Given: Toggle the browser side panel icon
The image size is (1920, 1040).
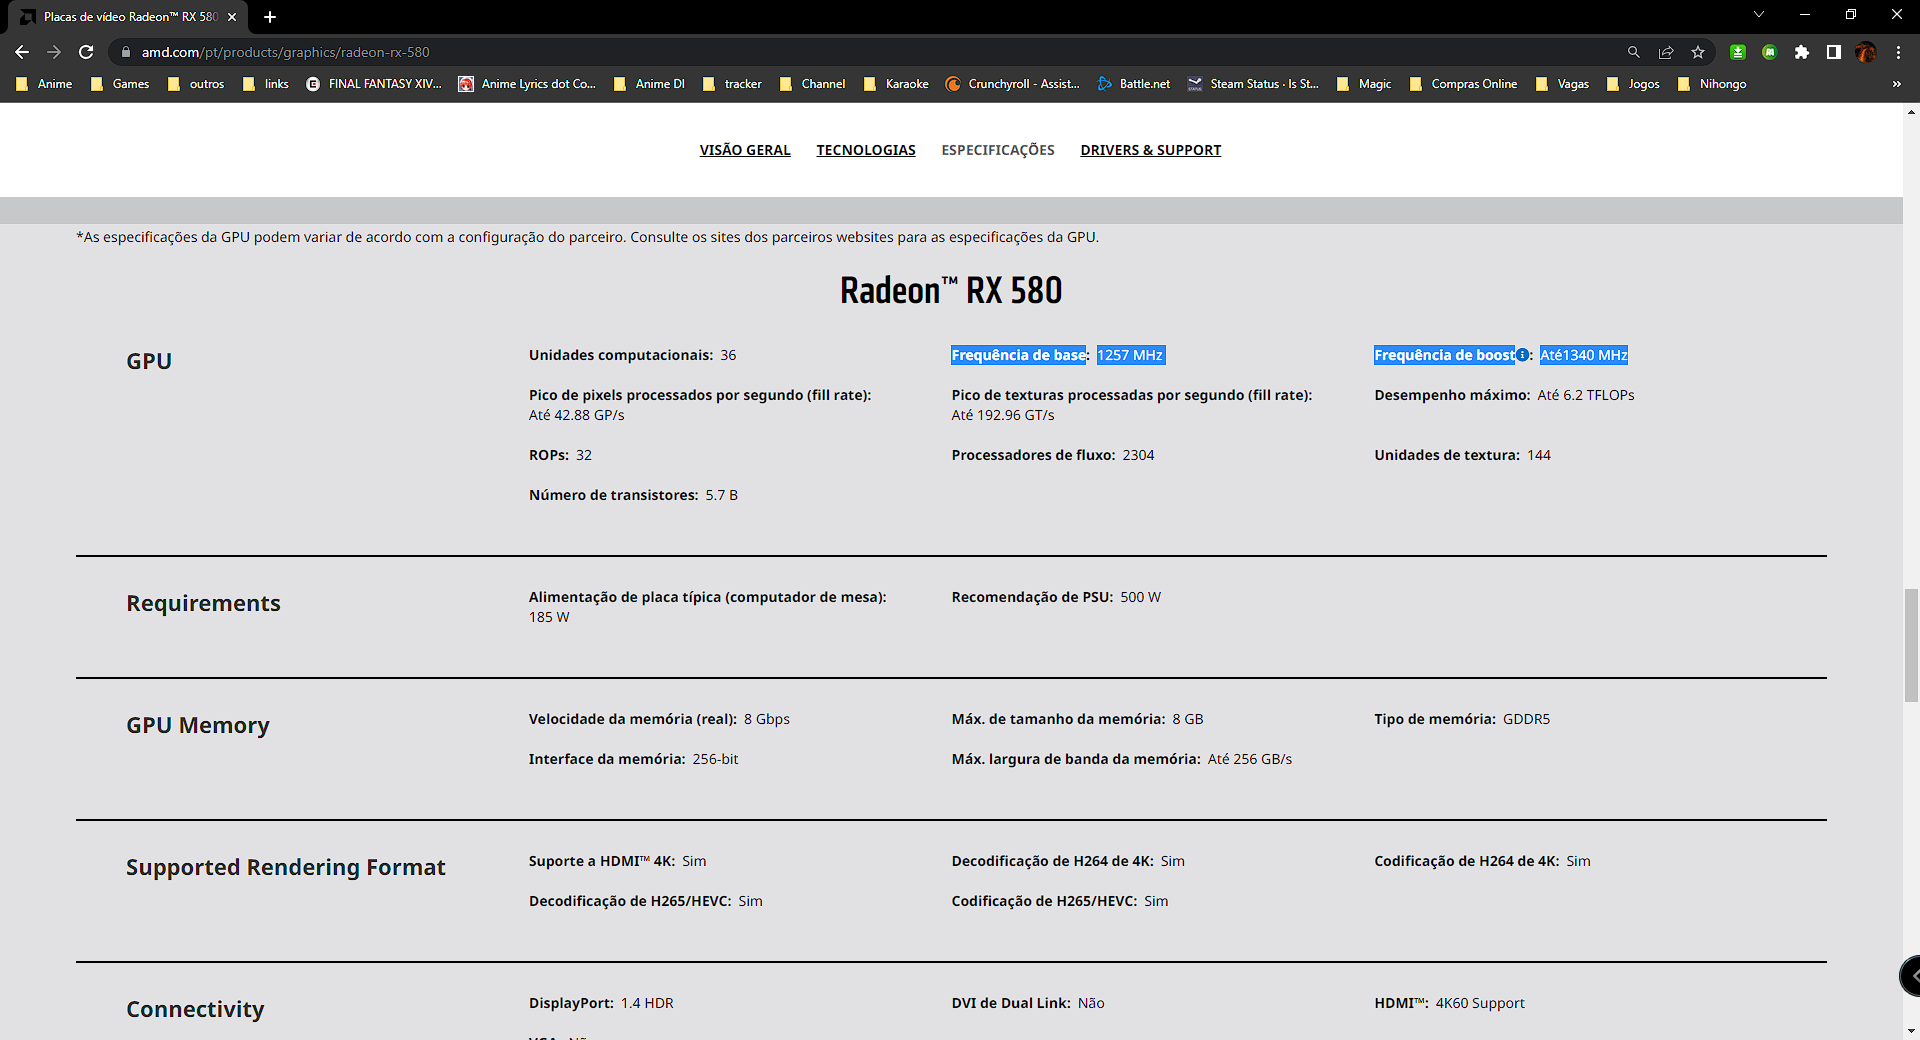Looking at the screenshot, I should 1834,52.
